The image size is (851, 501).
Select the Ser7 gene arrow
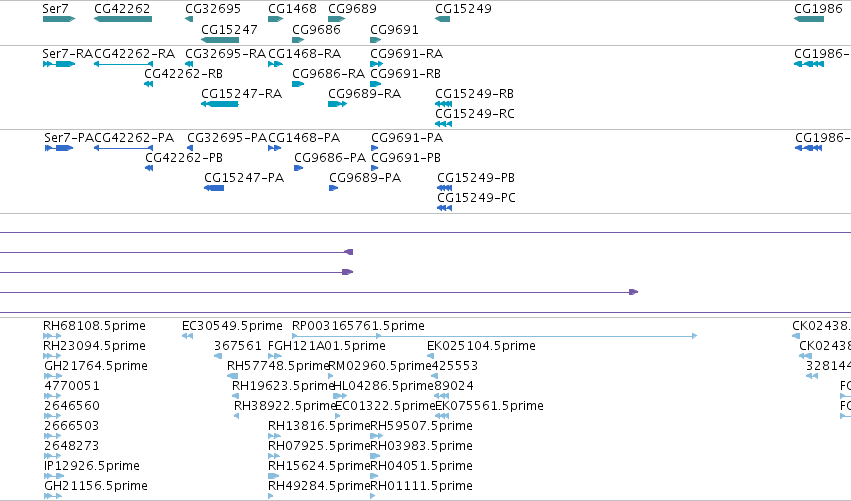(x=59, y=19)
